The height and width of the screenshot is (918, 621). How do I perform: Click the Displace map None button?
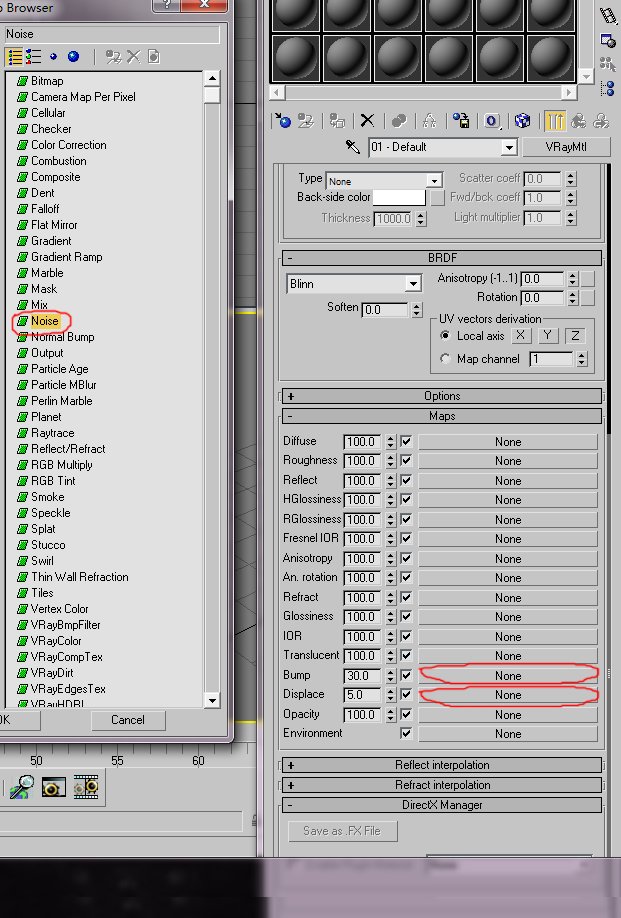(507, 695)
